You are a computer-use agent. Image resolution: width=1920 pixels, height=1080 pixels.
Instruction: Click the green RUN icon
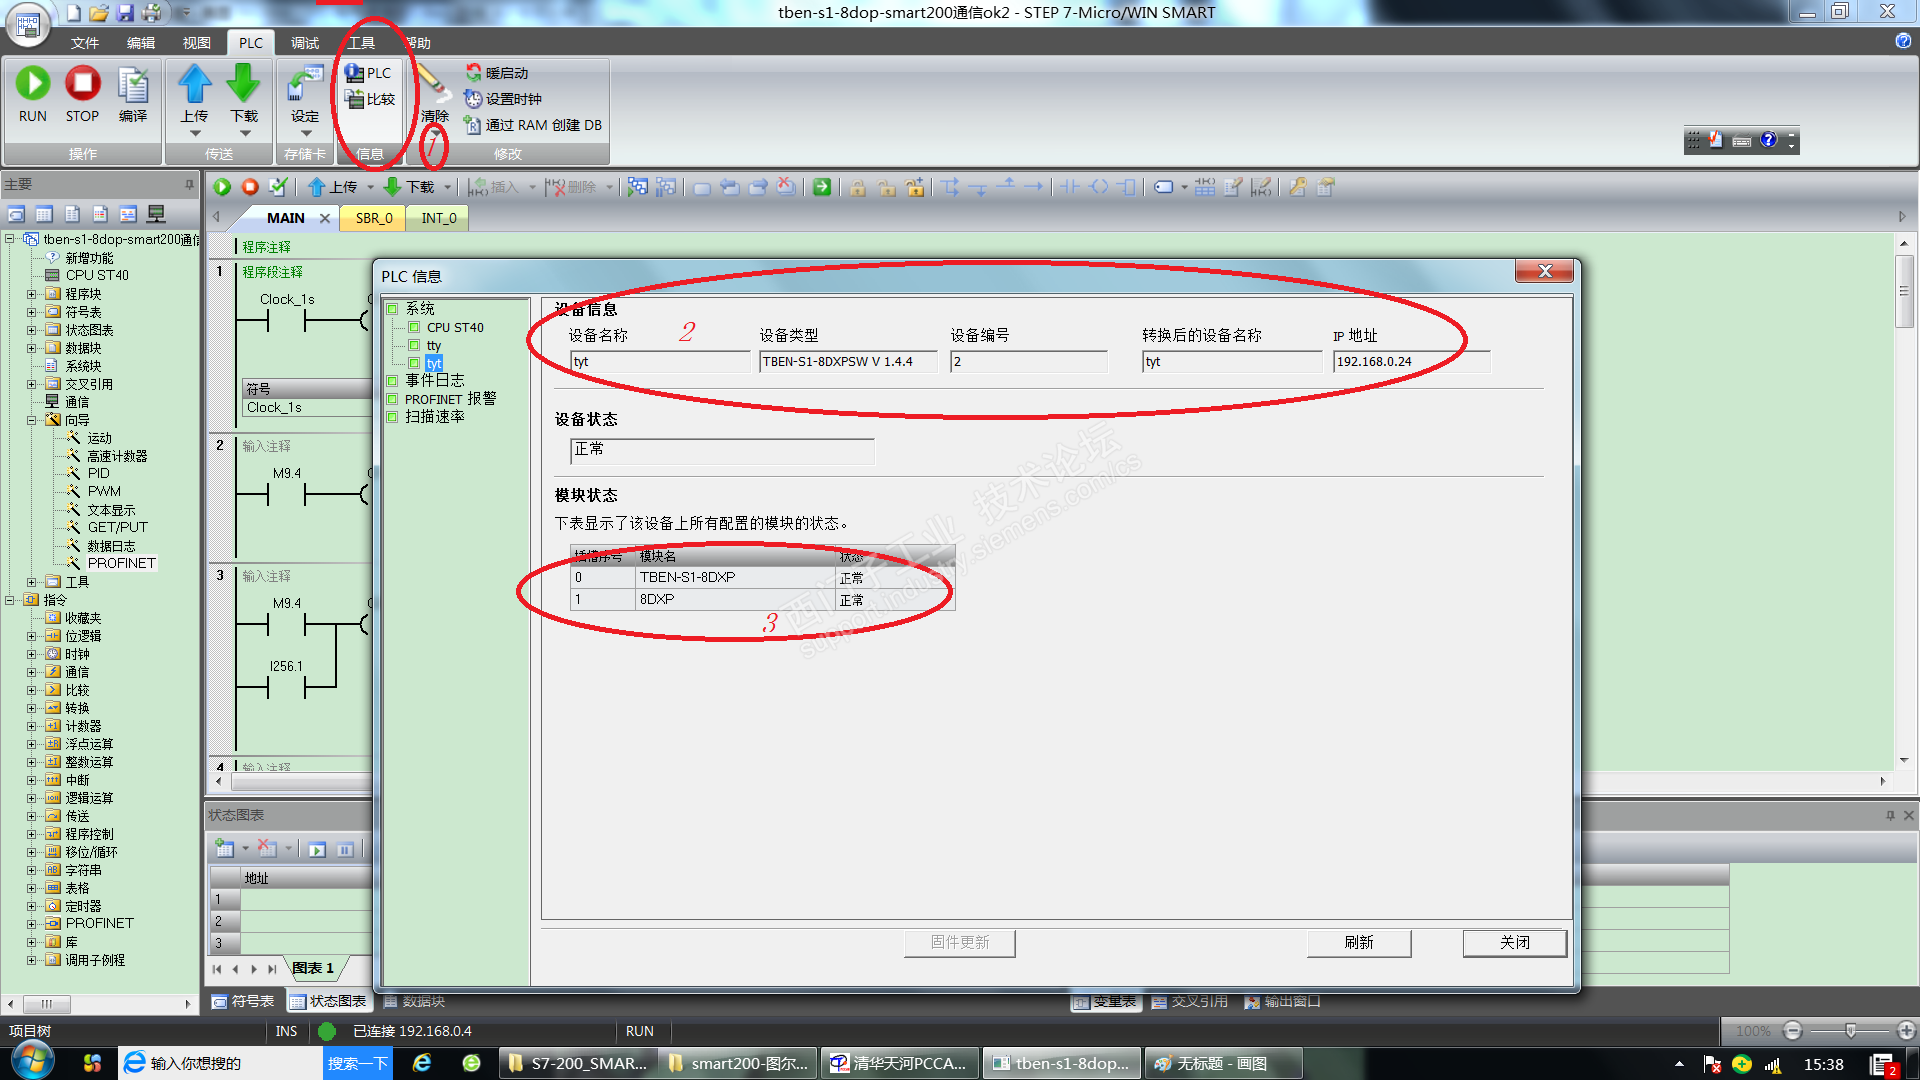pyautogui.click(x=33, y=84)
